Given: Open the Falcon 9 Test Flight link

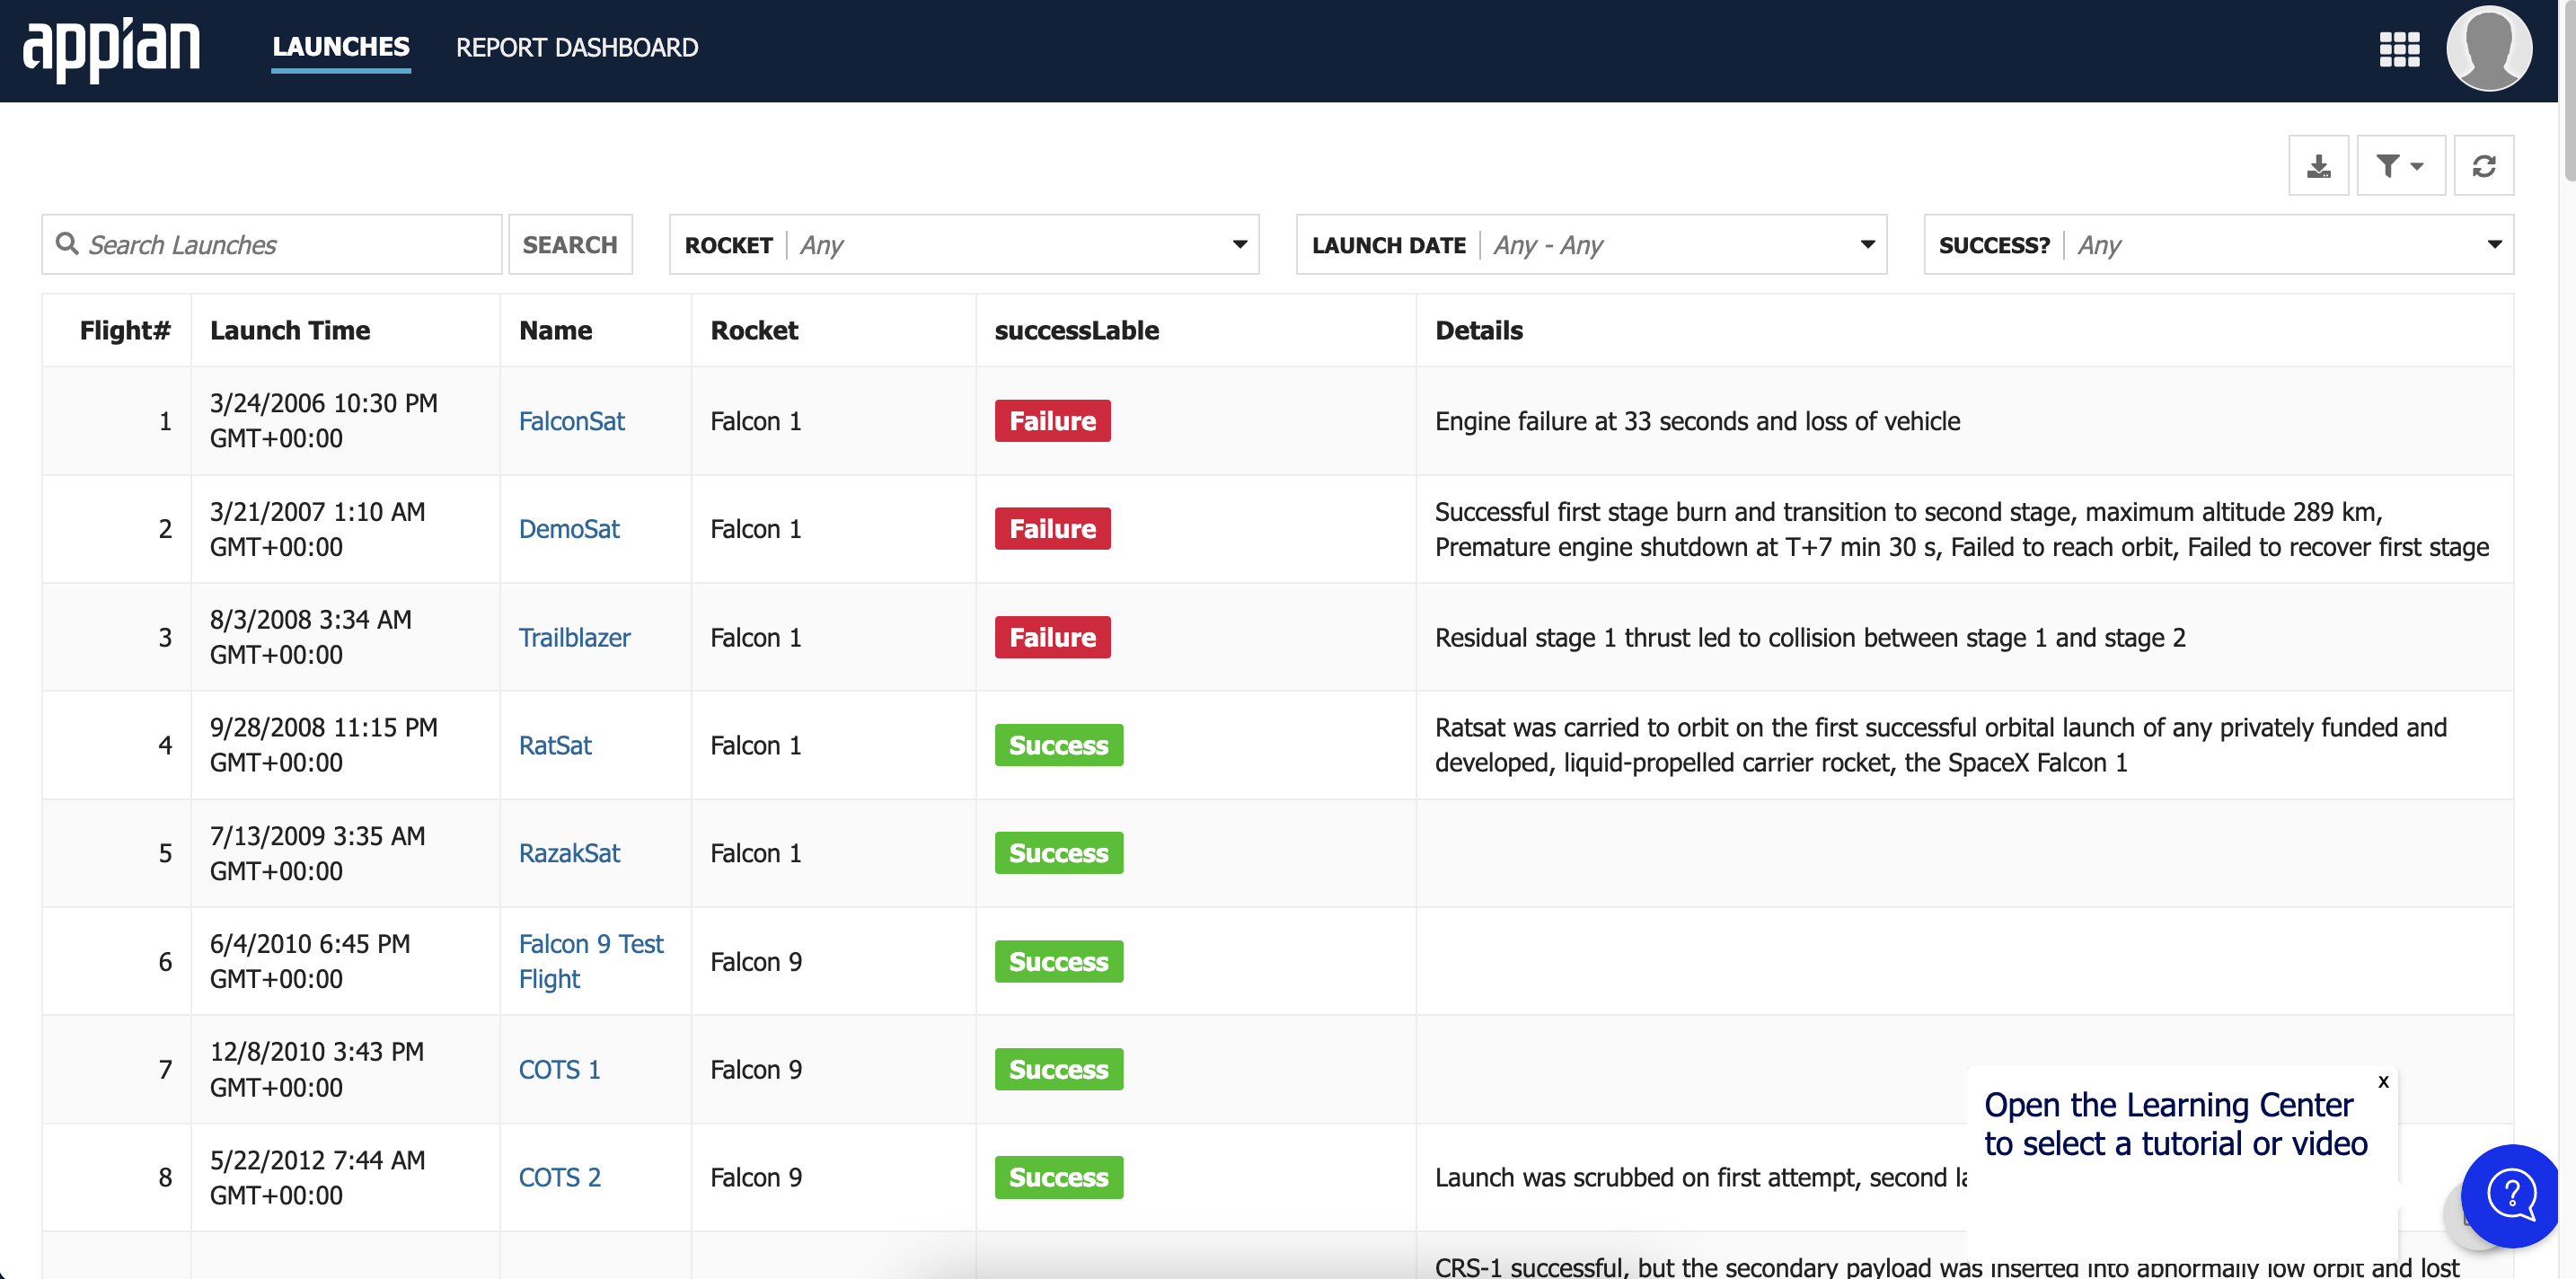Looking at the screenshot, I should click(591, 961).
